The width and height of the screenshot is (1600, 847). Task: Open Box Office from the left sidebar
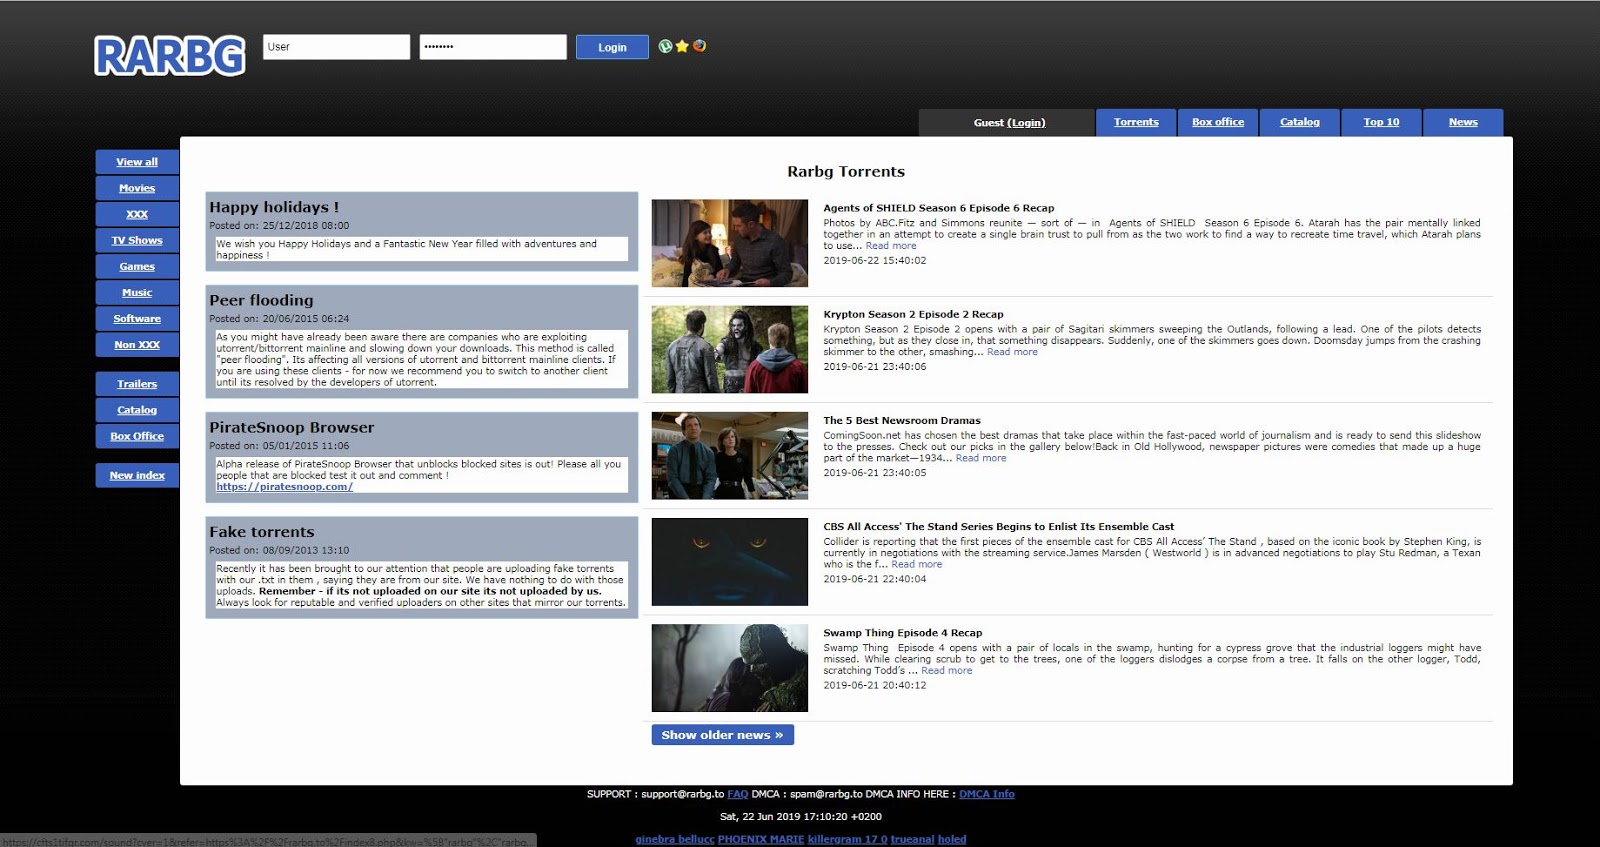(x=137, y=436)
